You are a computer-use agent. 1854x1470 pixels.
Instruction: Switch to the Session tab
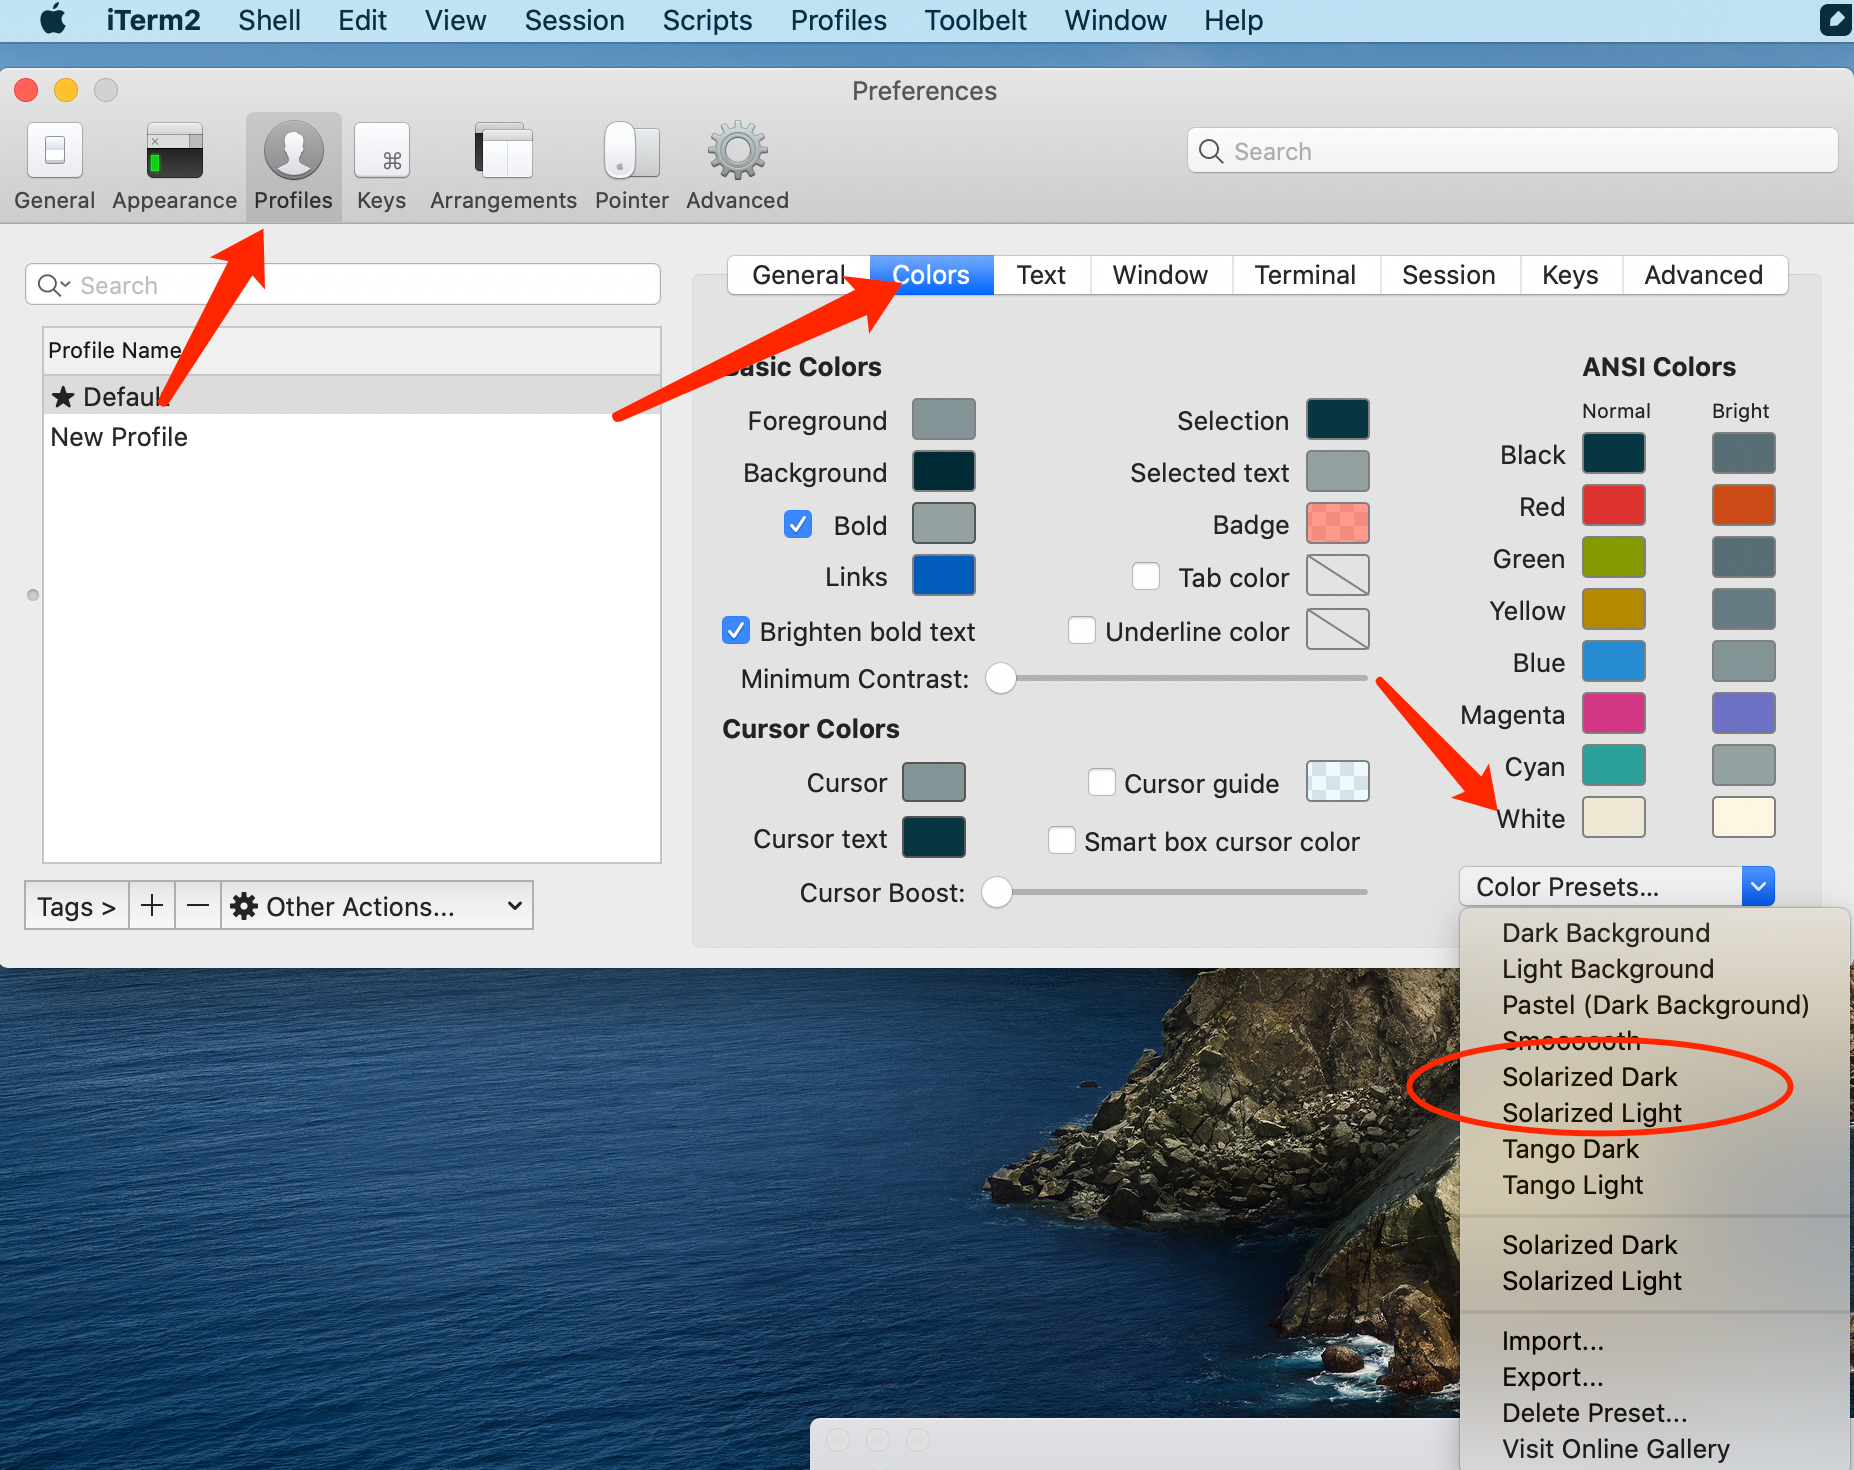point(1449,275)
